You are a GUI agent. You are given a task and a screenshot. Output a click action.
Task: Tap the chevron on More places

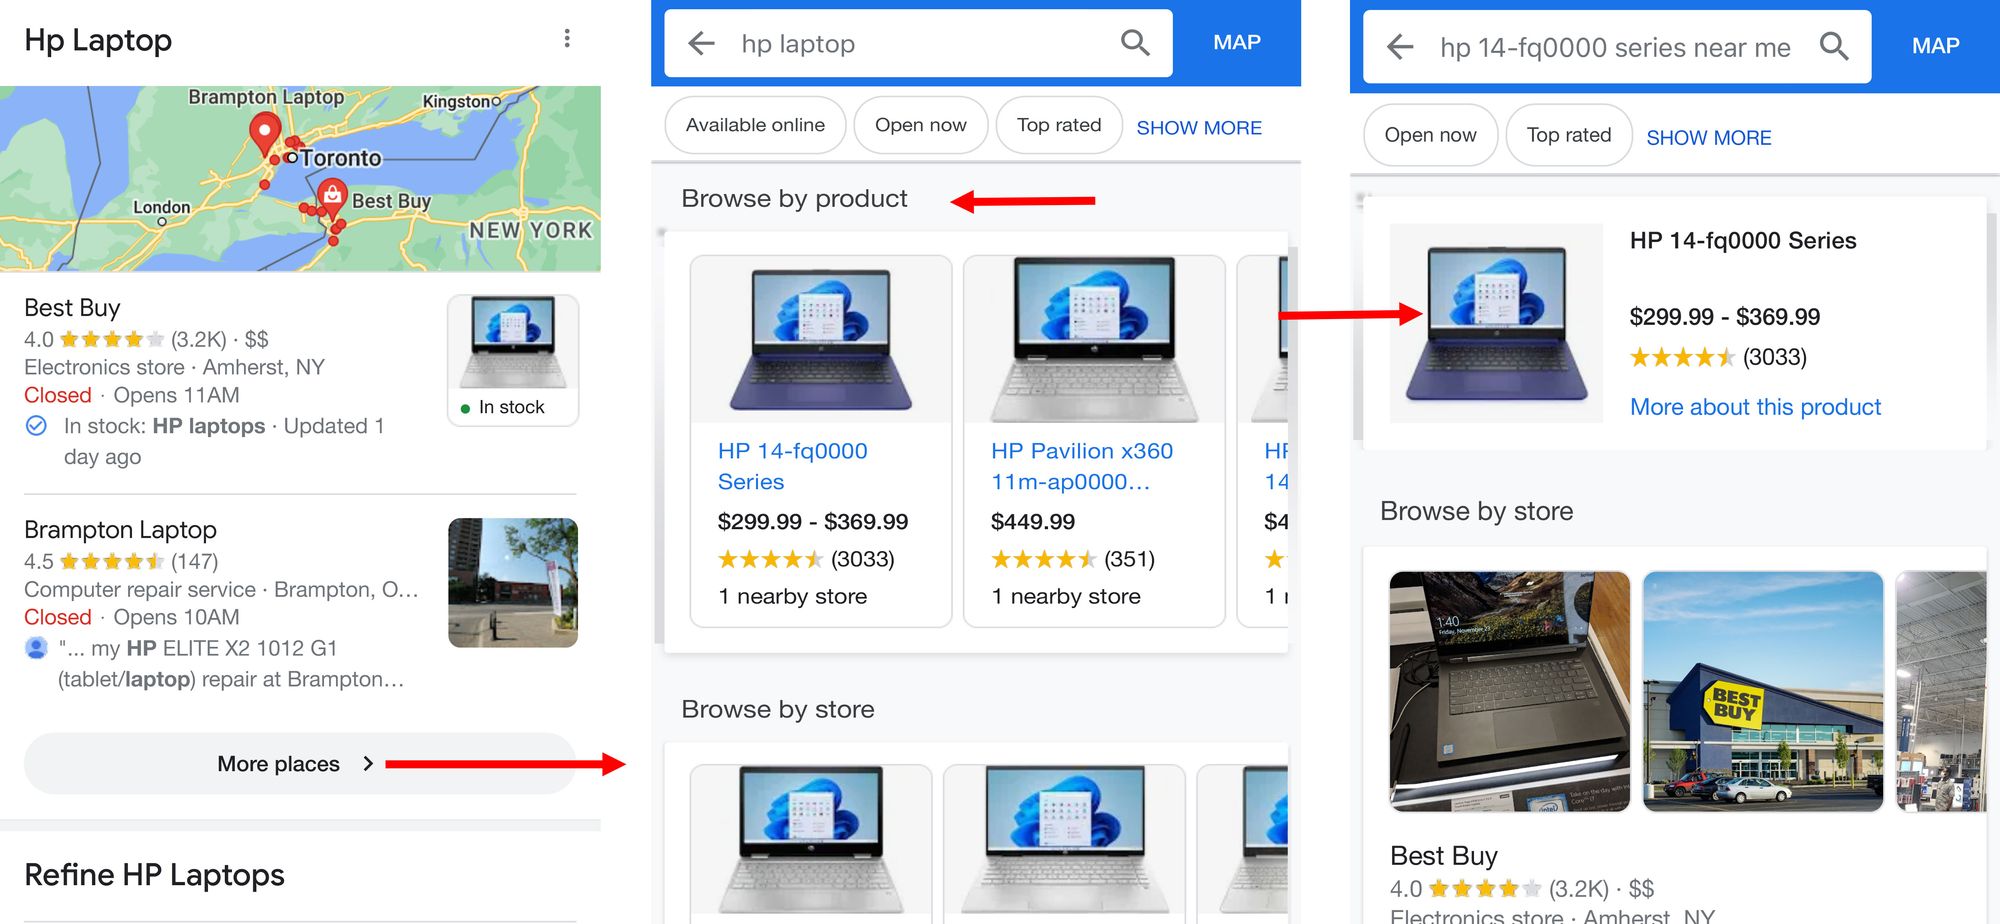coord(368,764)
